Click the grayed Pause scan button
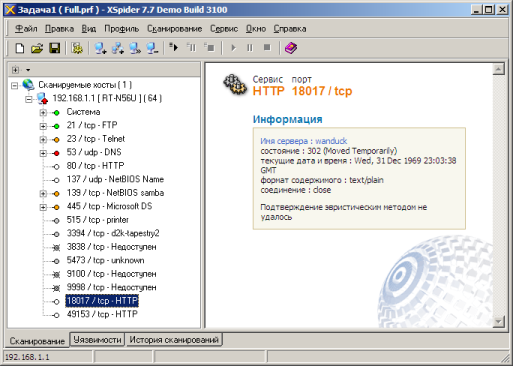 tap(250, 48)
